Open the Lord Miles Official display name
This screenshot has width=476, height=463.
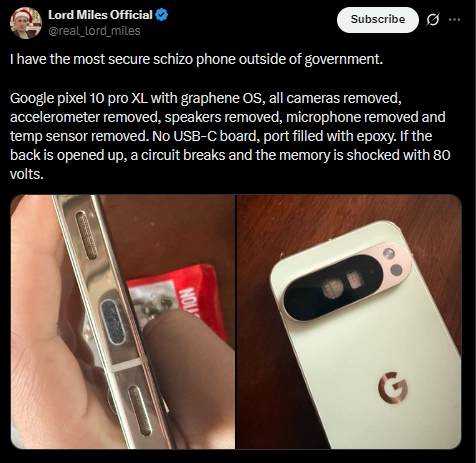100,15
